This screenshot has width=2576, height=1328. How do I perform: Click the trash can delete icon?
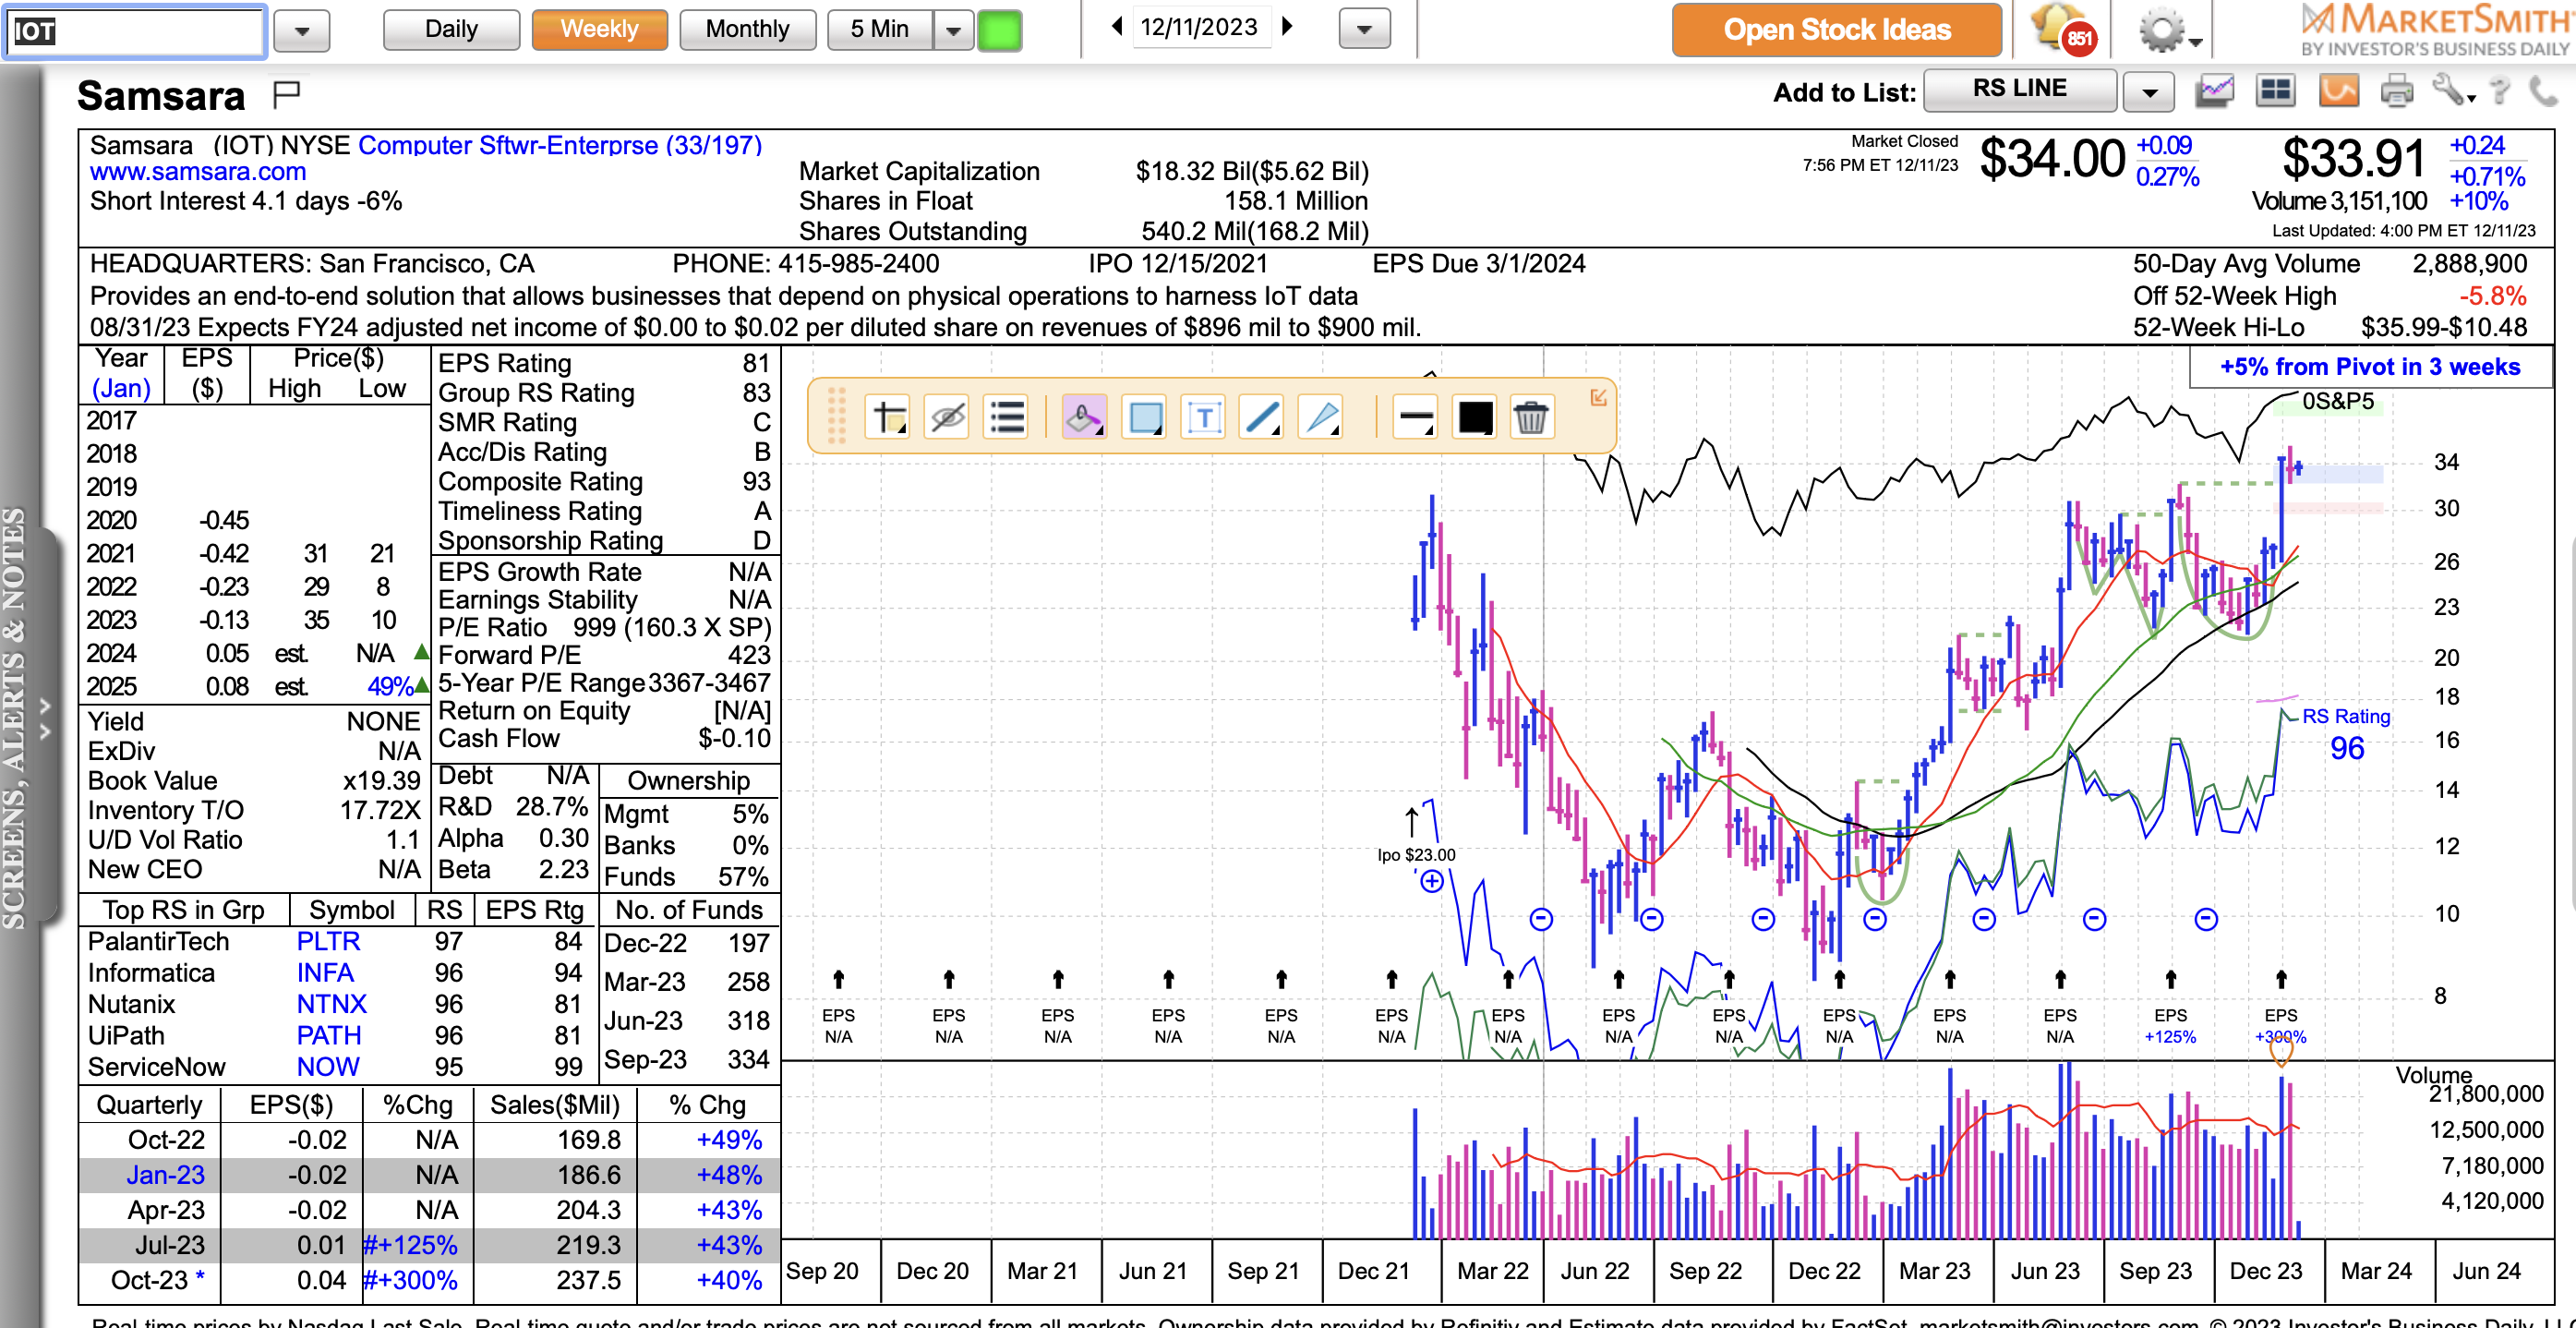point(1530,417)
